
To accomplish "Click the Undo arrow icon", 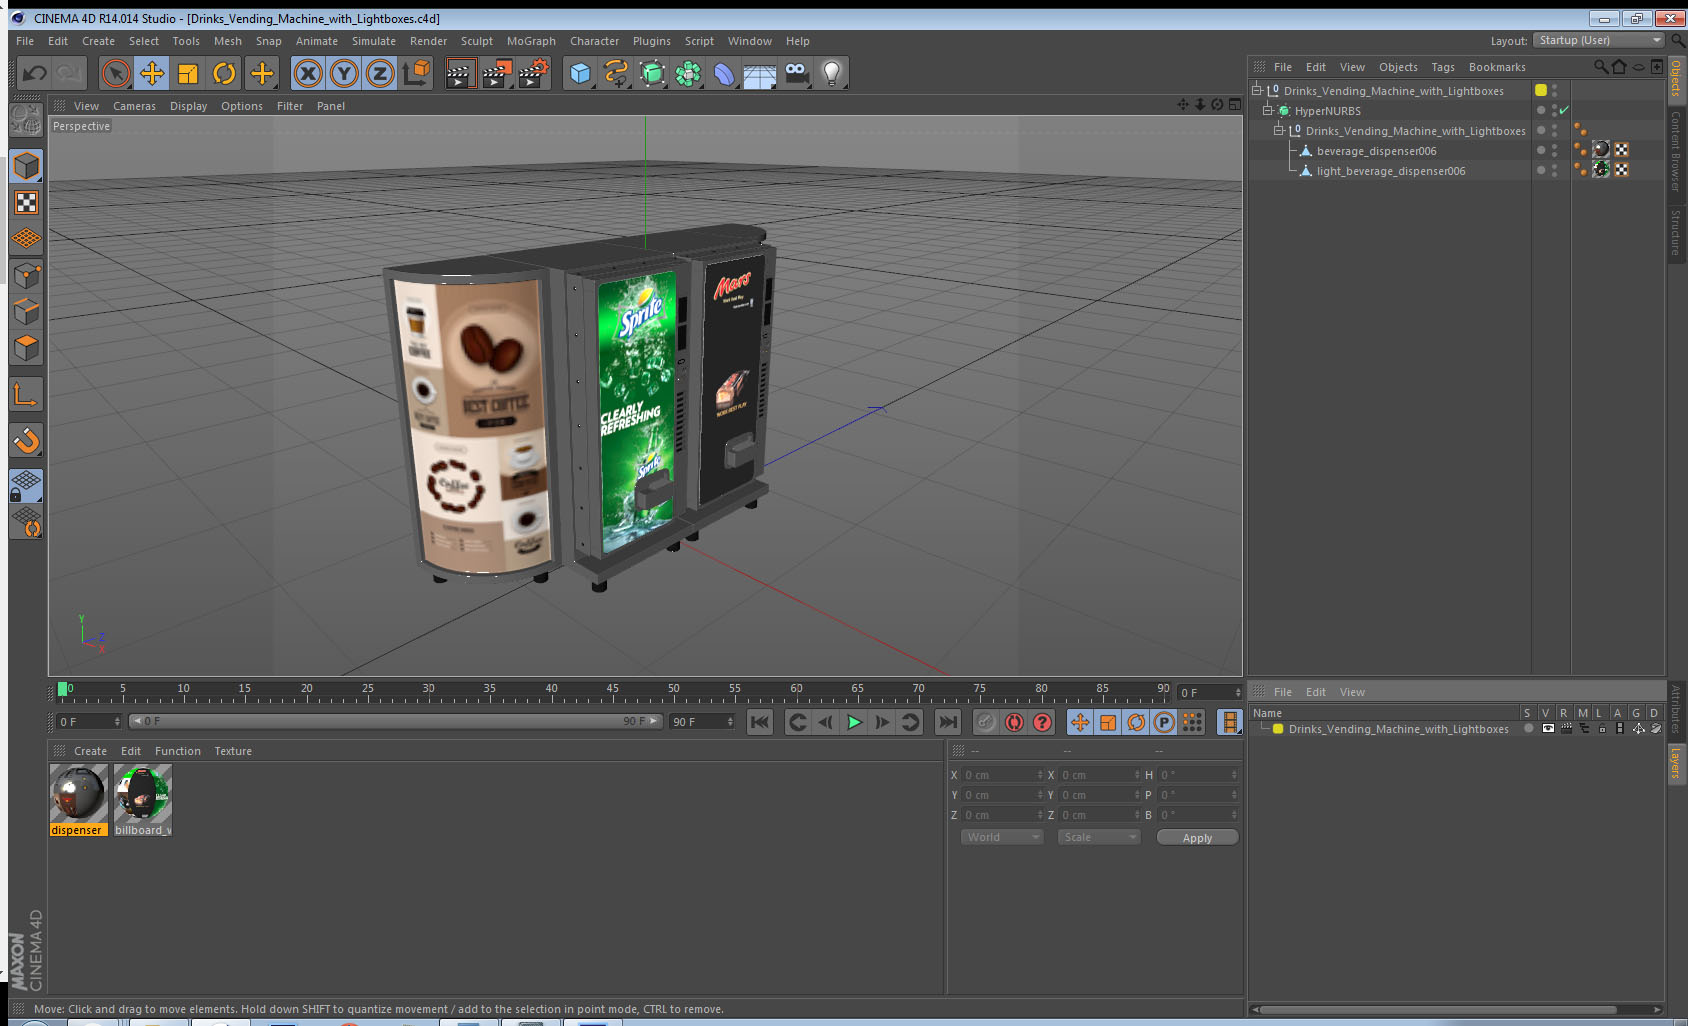I will [35, 73].
